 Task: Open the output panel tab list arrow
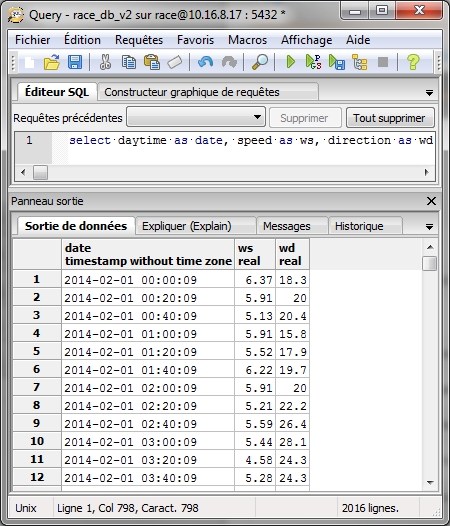coord(429,227)
